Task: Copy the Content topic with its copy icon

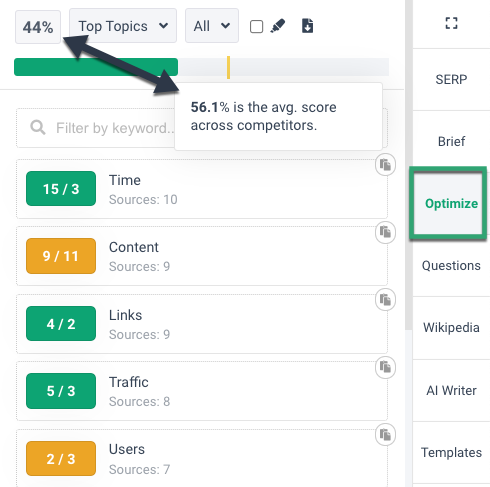Action: [x=385, y=232]
